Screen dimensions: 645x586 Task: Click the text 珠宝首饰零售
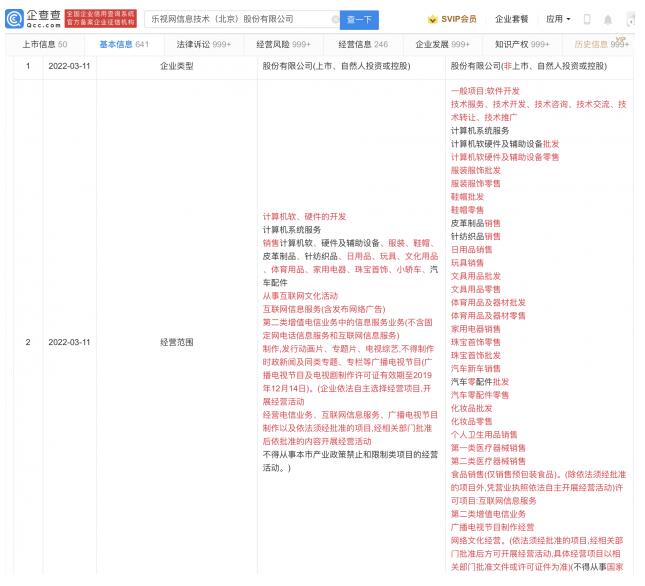pyautogui.click(x=476, y=342)
